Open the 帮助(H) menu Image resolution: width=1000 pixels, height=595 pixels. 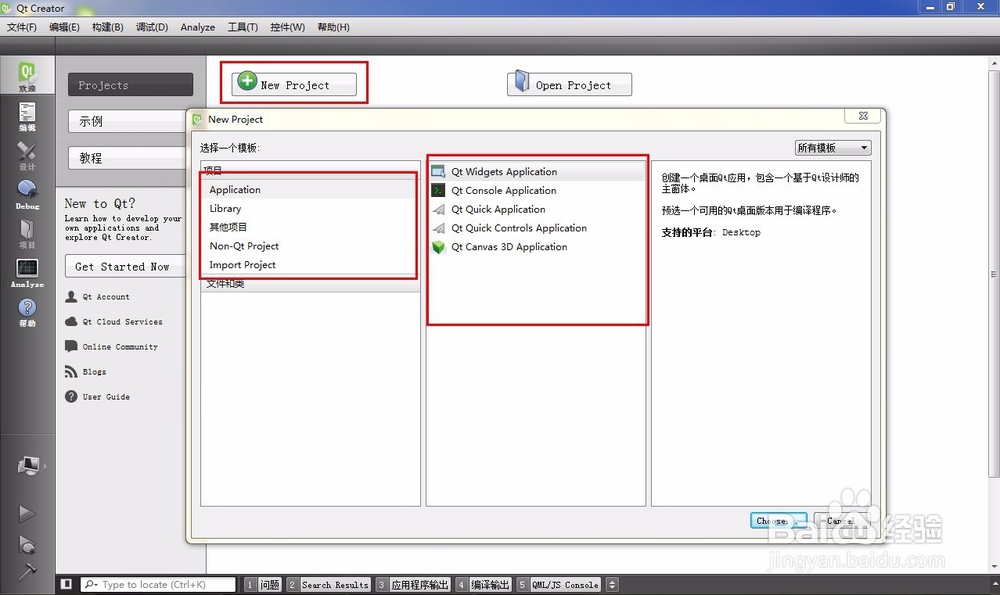click(334, 27)
